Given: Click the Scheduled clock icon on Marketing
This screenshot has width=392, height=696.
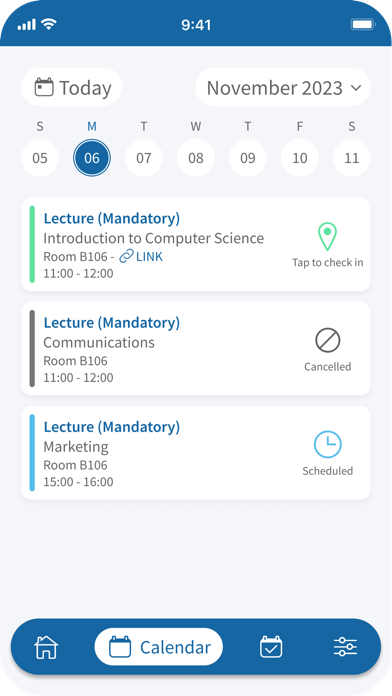Looking at the screenshot, I should [328, 444].
